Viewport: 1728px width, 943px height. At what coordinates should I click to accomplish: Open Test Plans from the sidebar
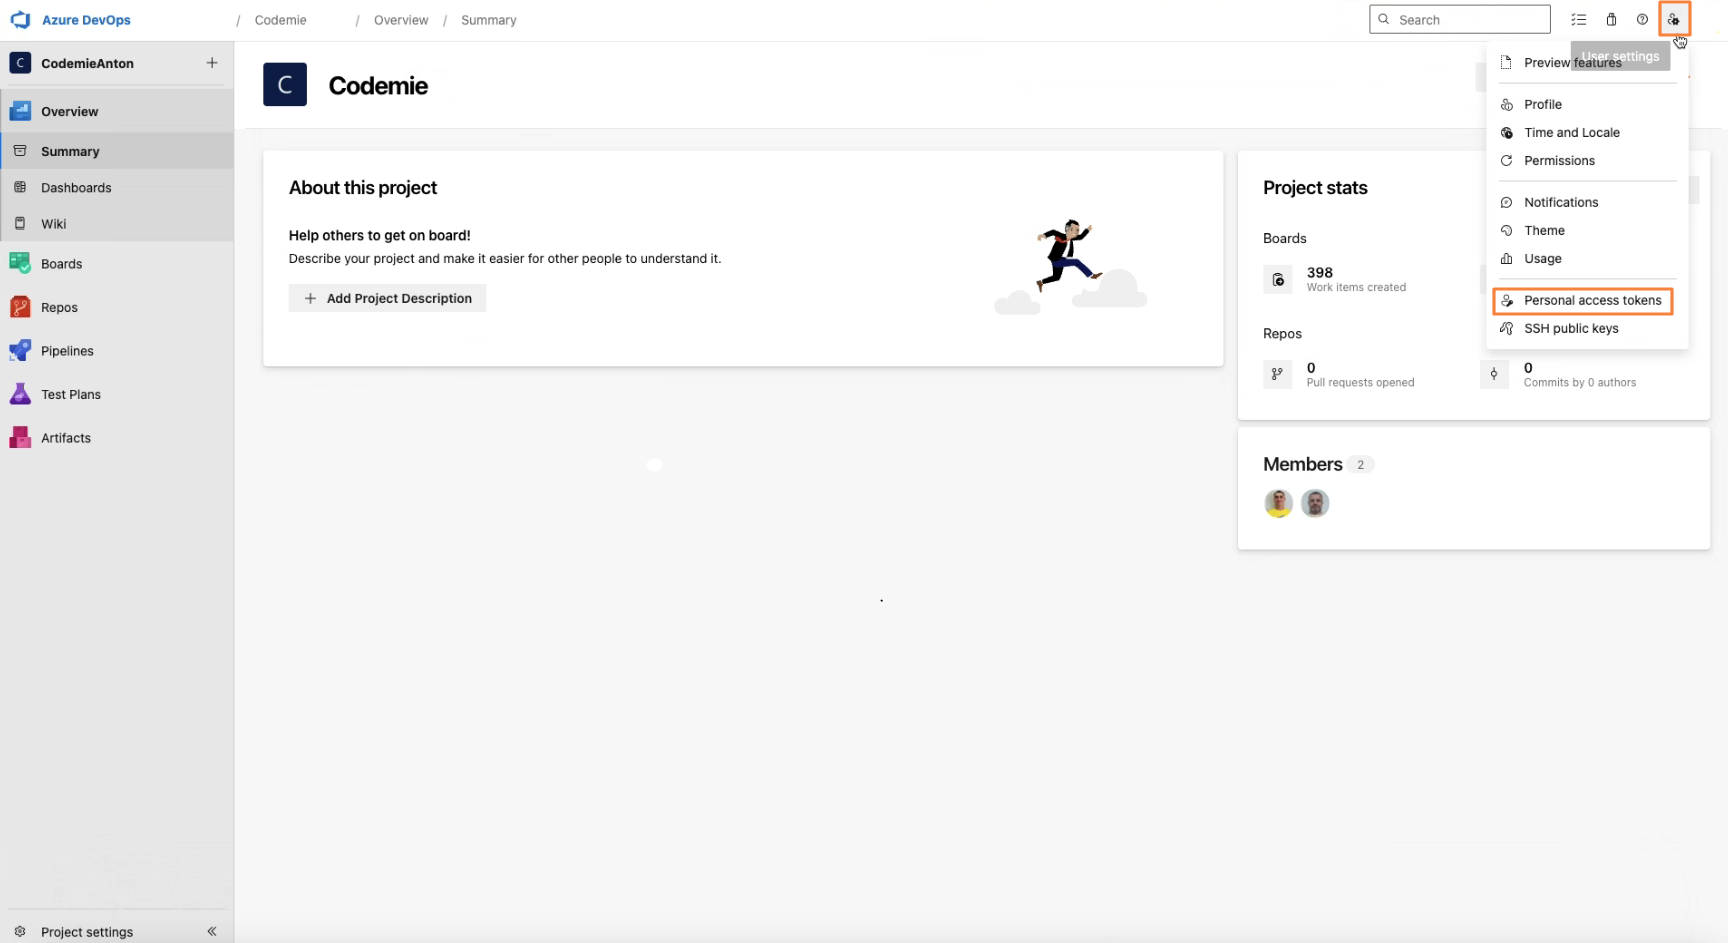pos(69,394)
